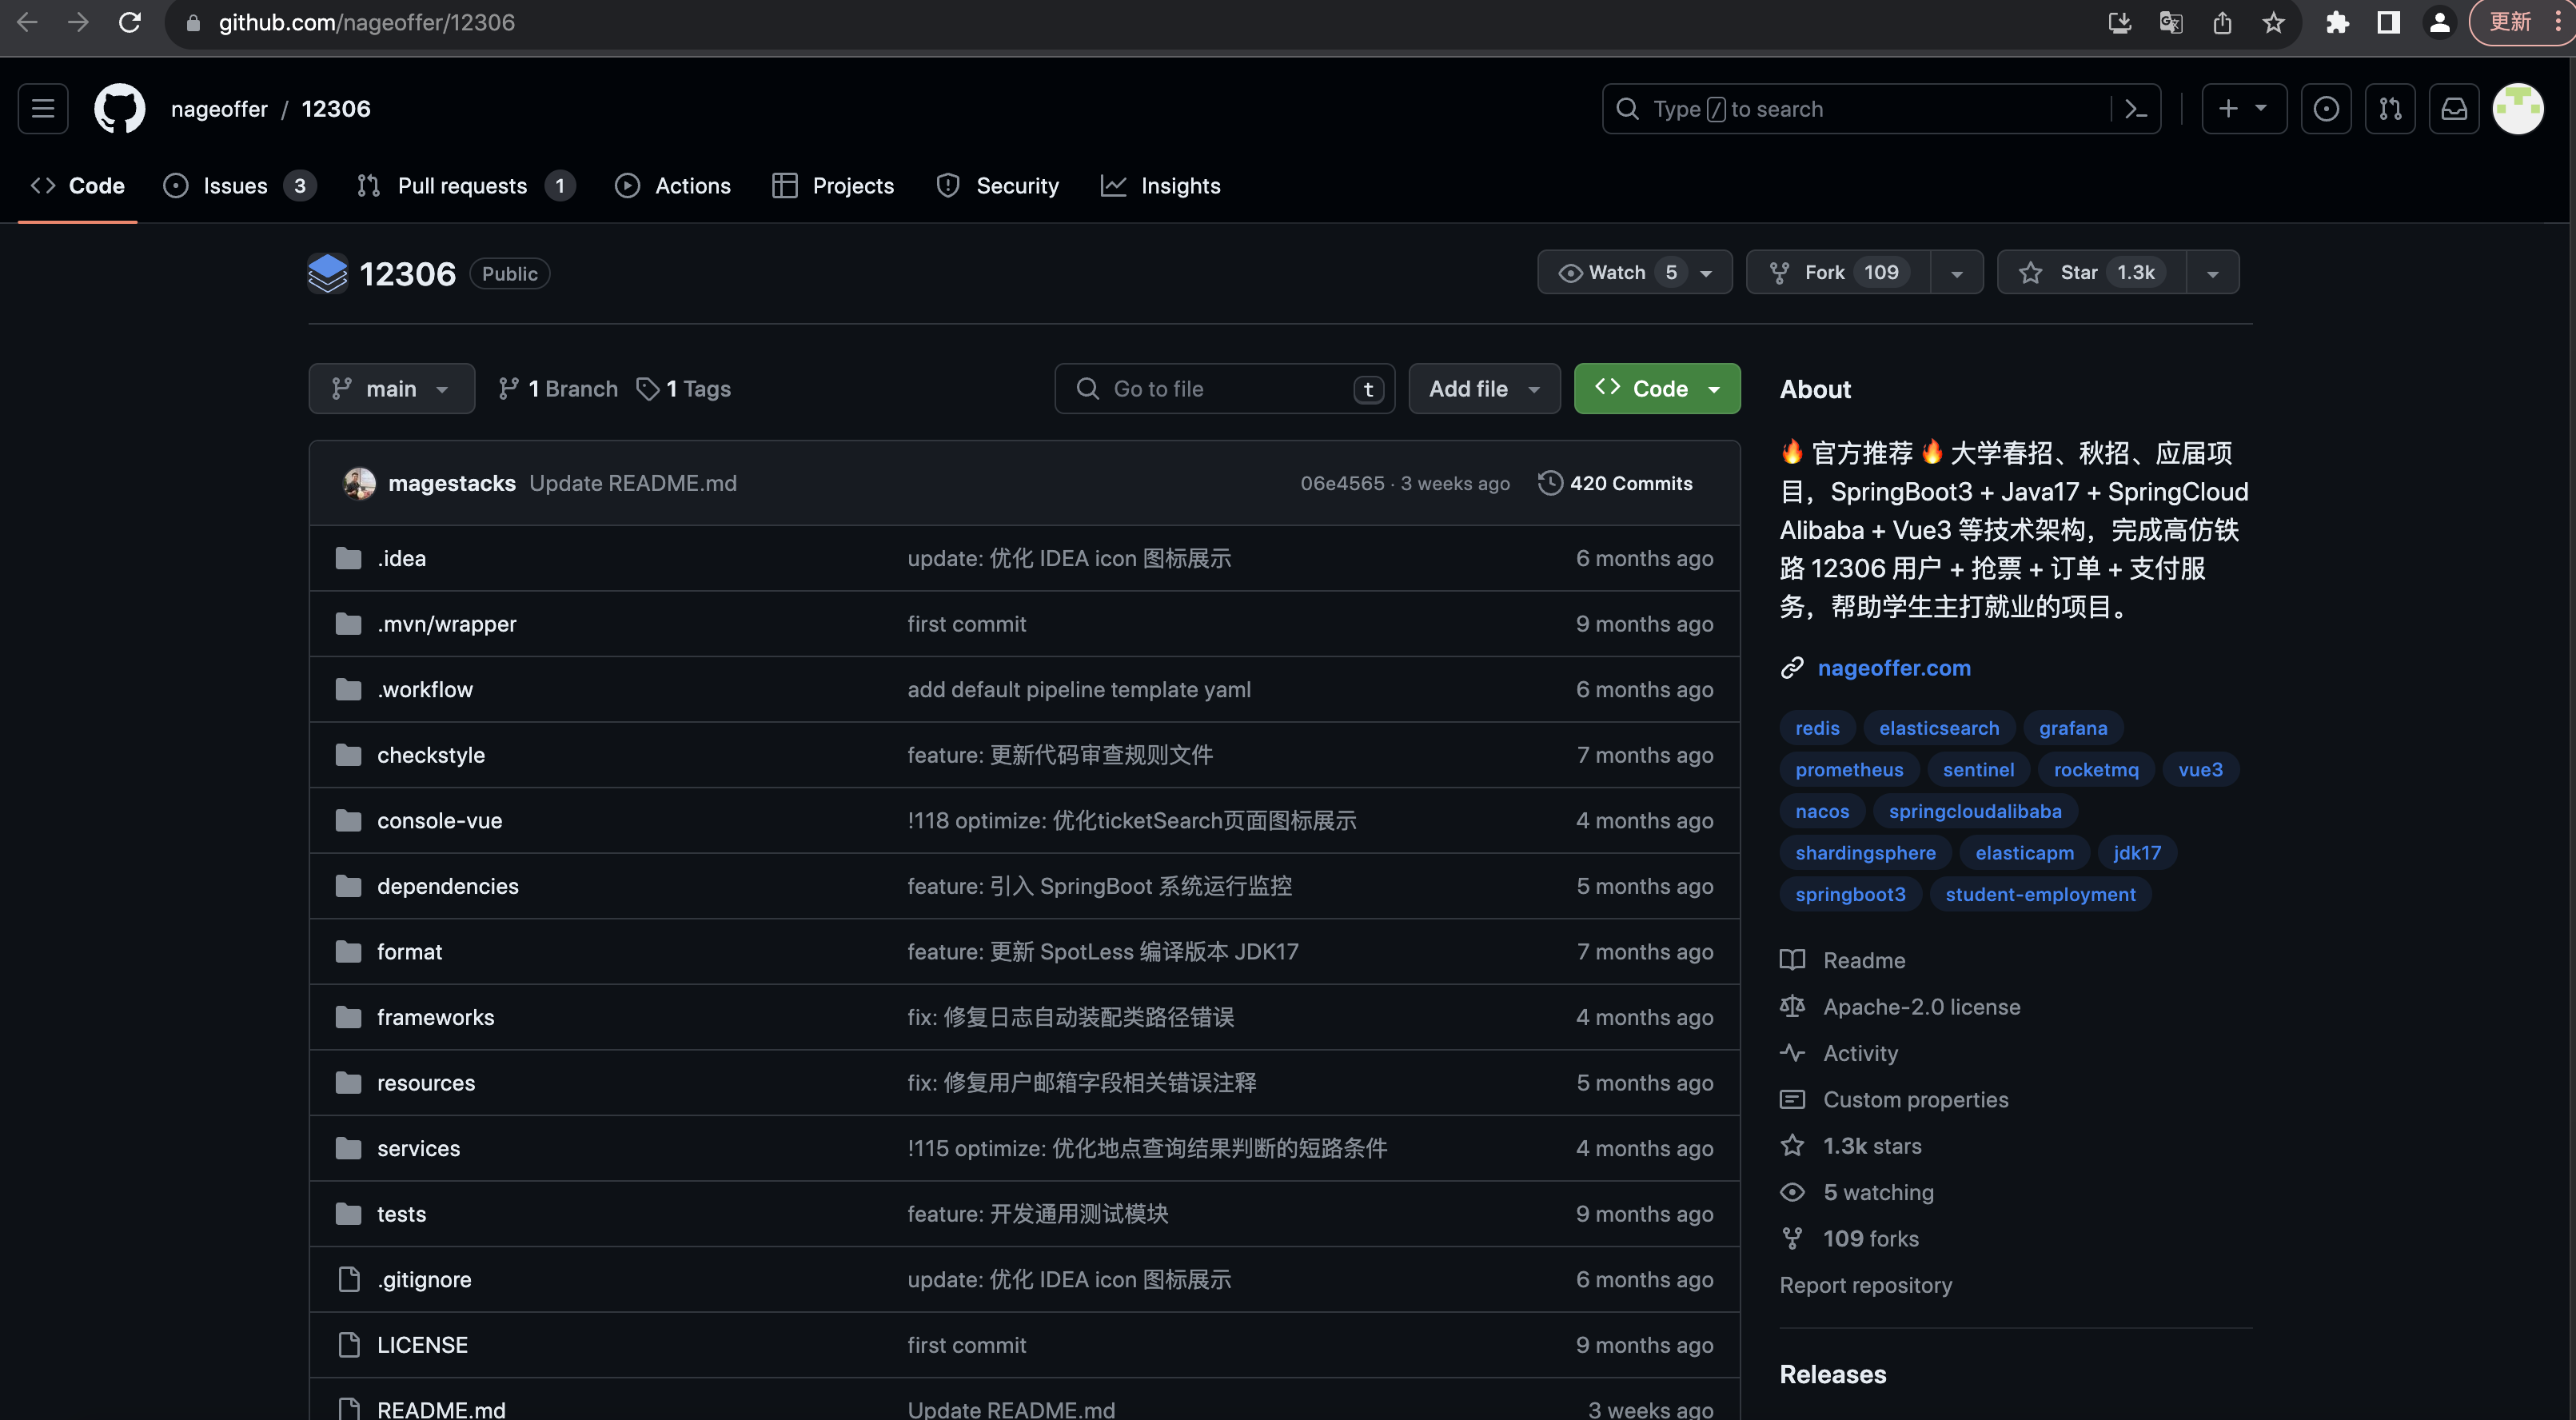This screenshot has width=2576, height=1420.
Task: Bookmark this page with the star icon
Action: pos(2273,22)
